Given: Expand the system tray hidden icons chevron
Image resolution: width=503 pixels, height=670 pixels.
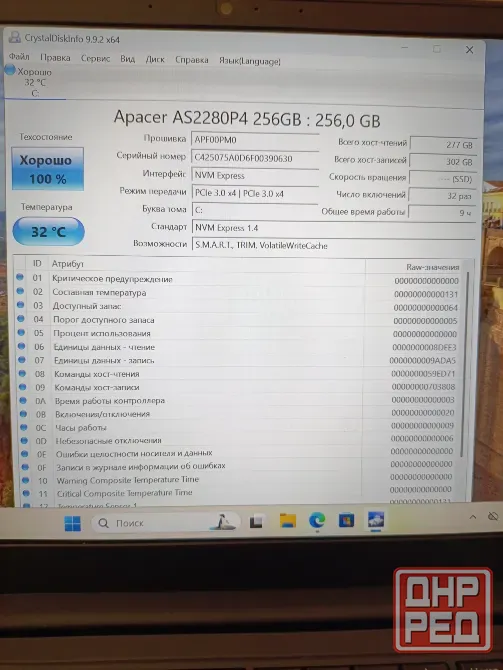Looking at the screenshot, I should tap(473, 517).
